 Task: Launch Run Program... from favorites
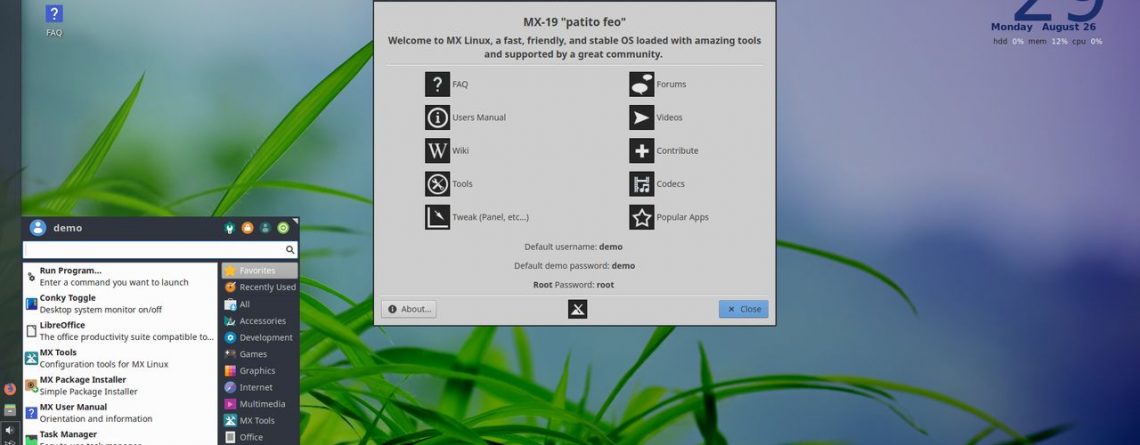click(x=120, y=276)
